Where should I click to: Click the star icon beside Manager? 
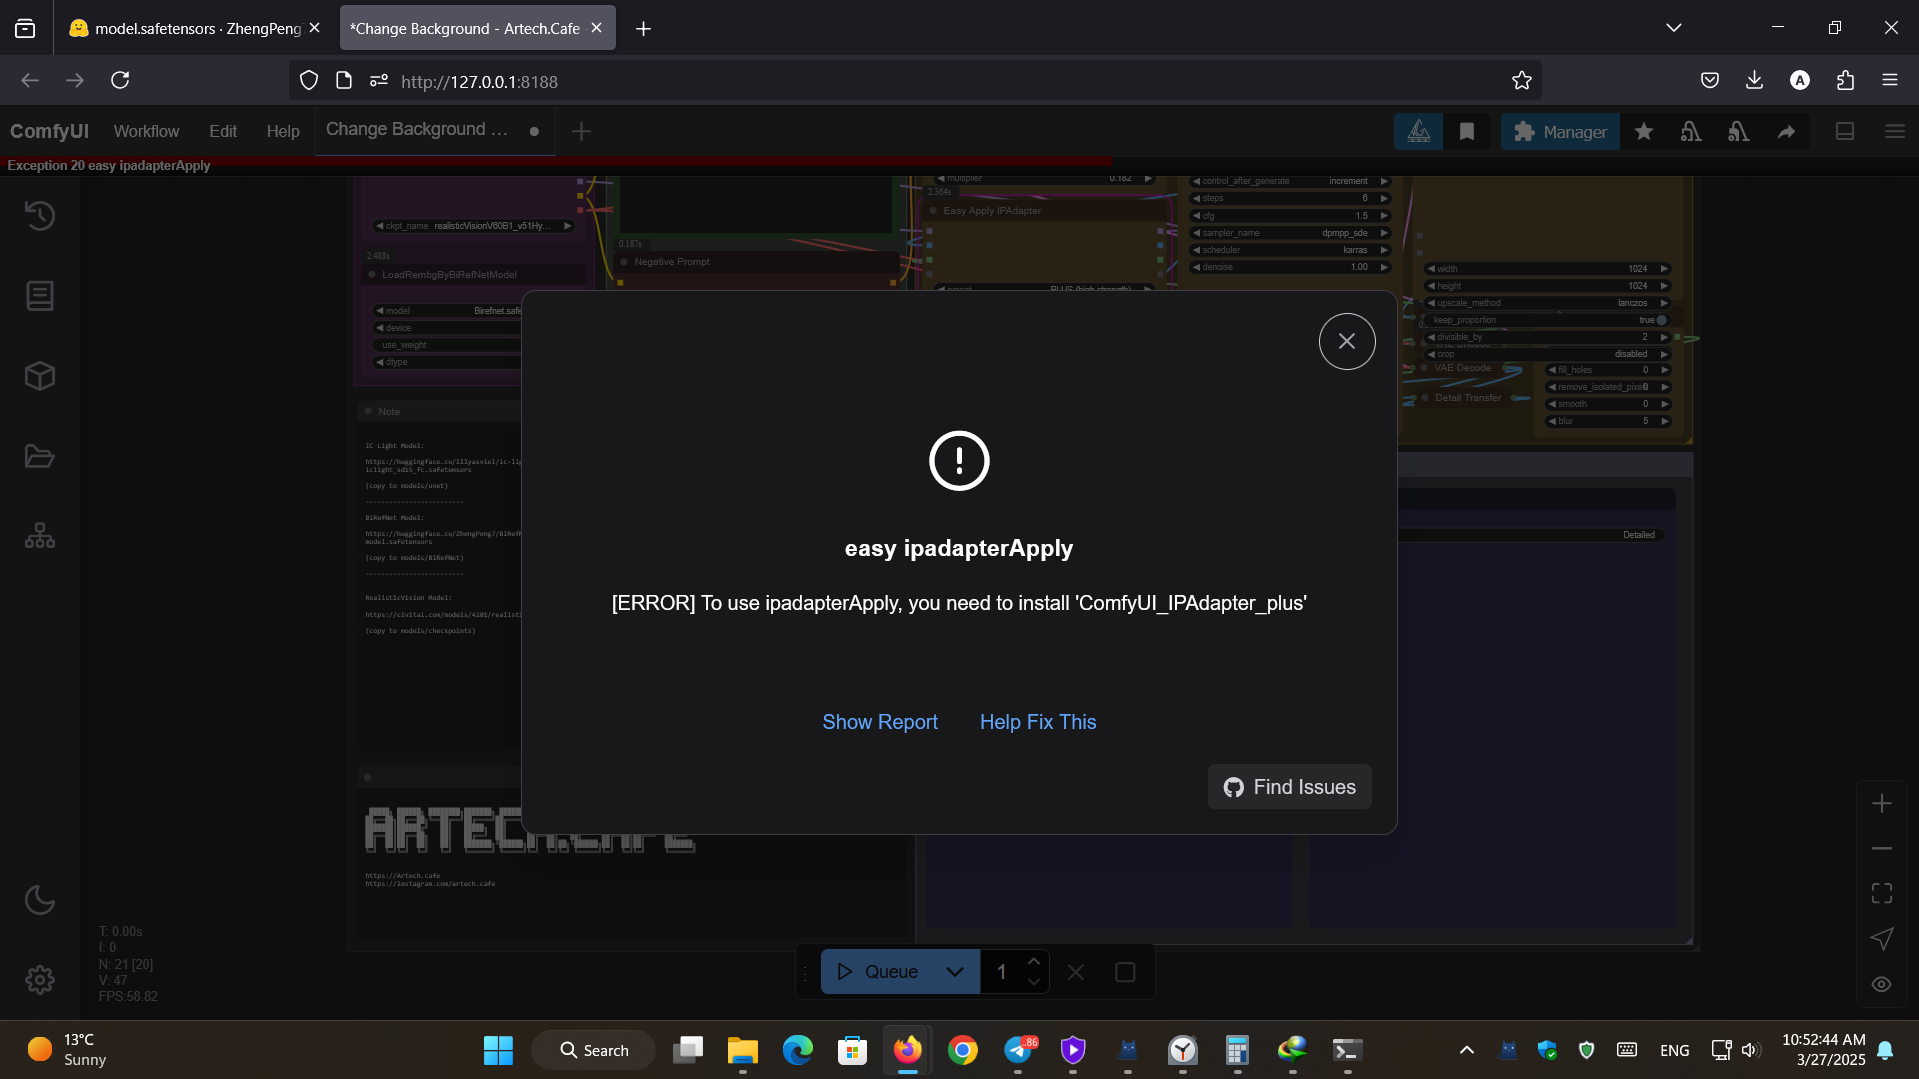tap(1643, 132)
